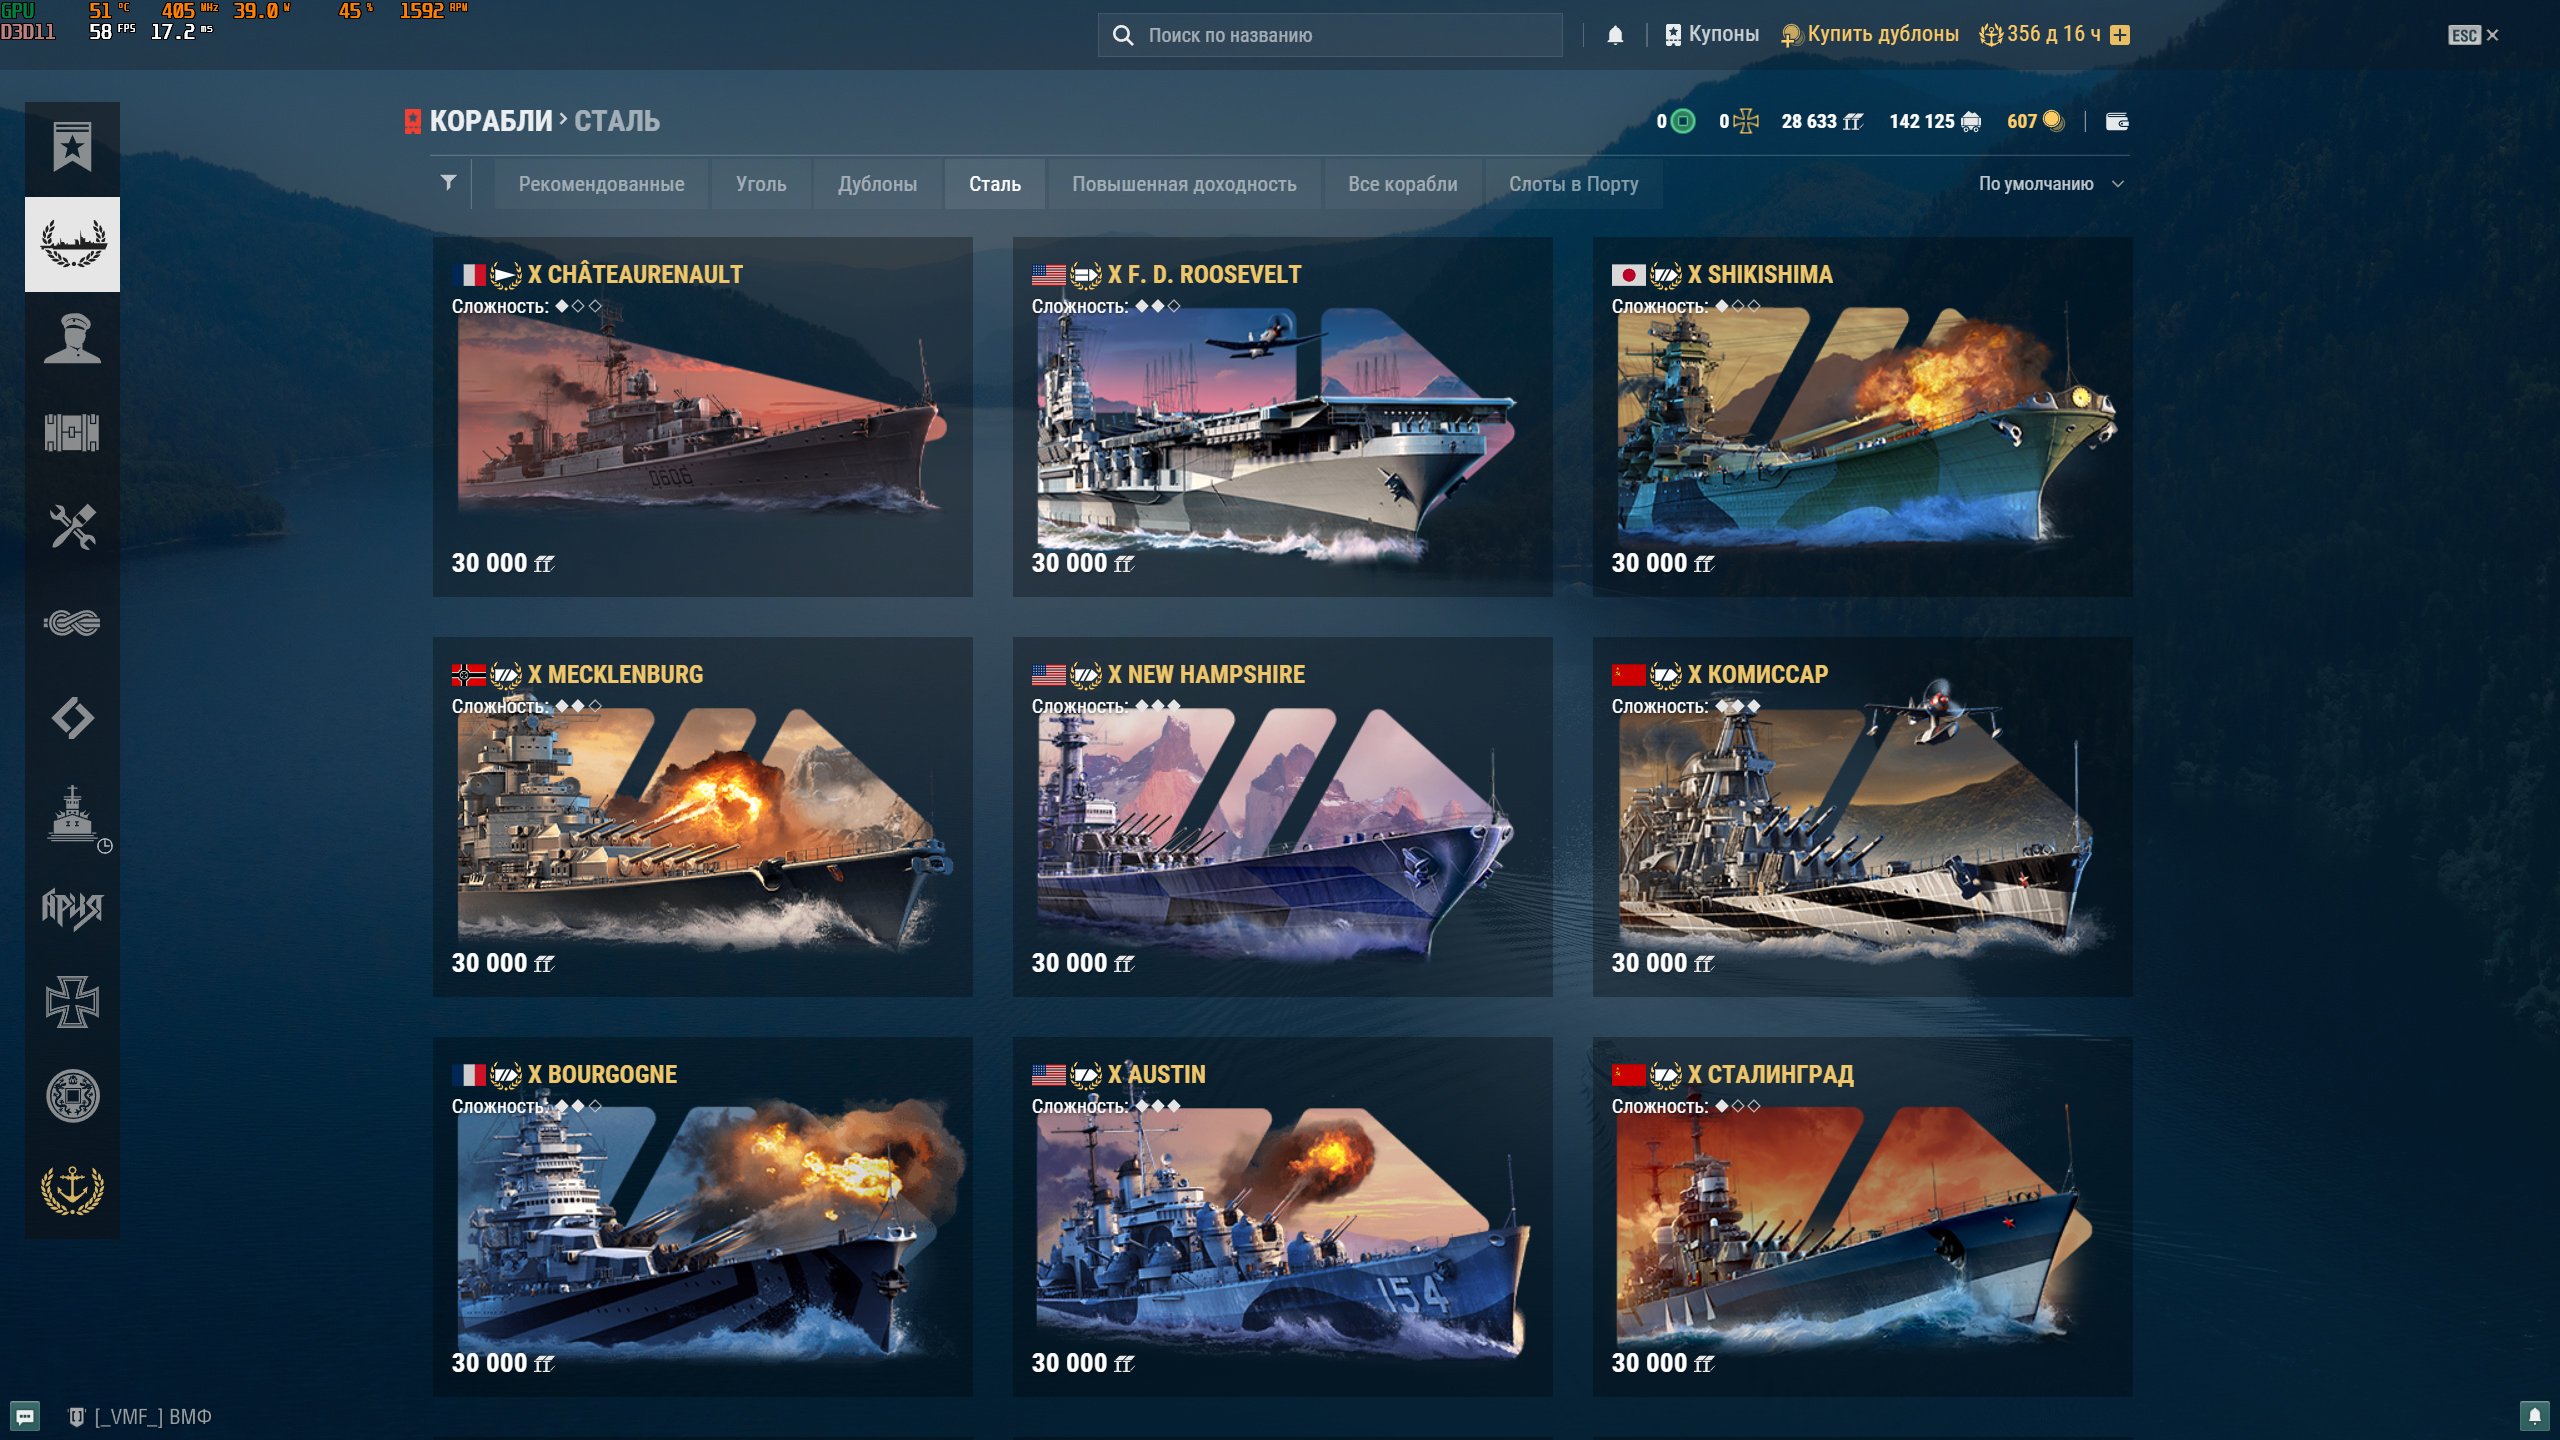Open the double chevron sidebar icon
The height and width of the screenshot is (1440, 2560).
[72, 718]
